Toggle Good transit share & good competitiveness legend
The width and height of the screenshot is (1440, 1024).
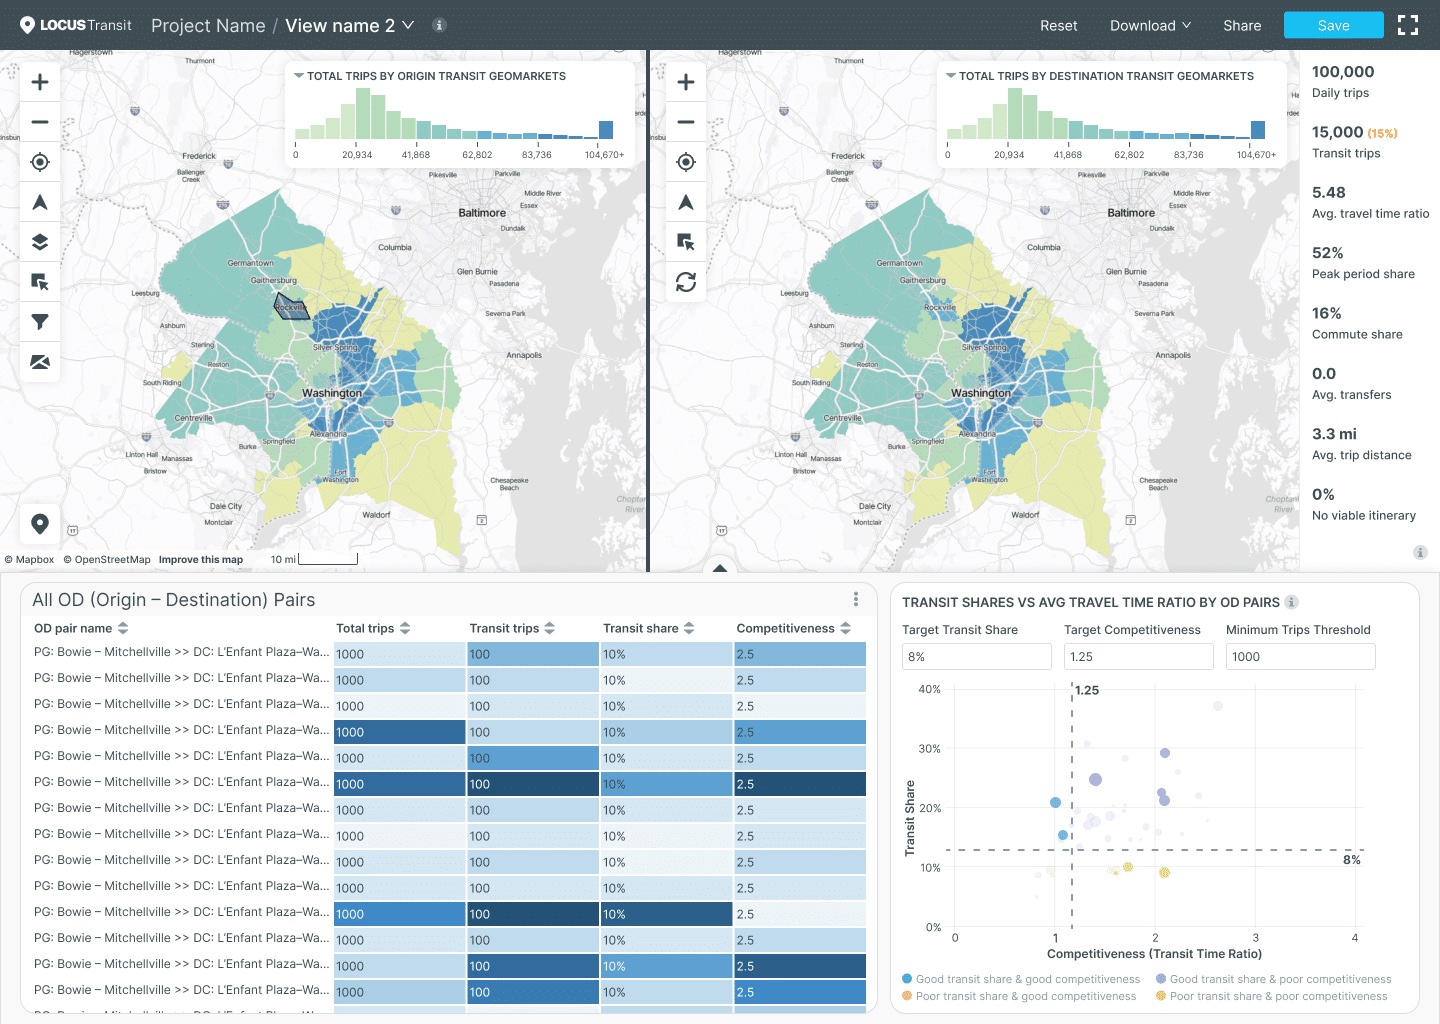1020,979
